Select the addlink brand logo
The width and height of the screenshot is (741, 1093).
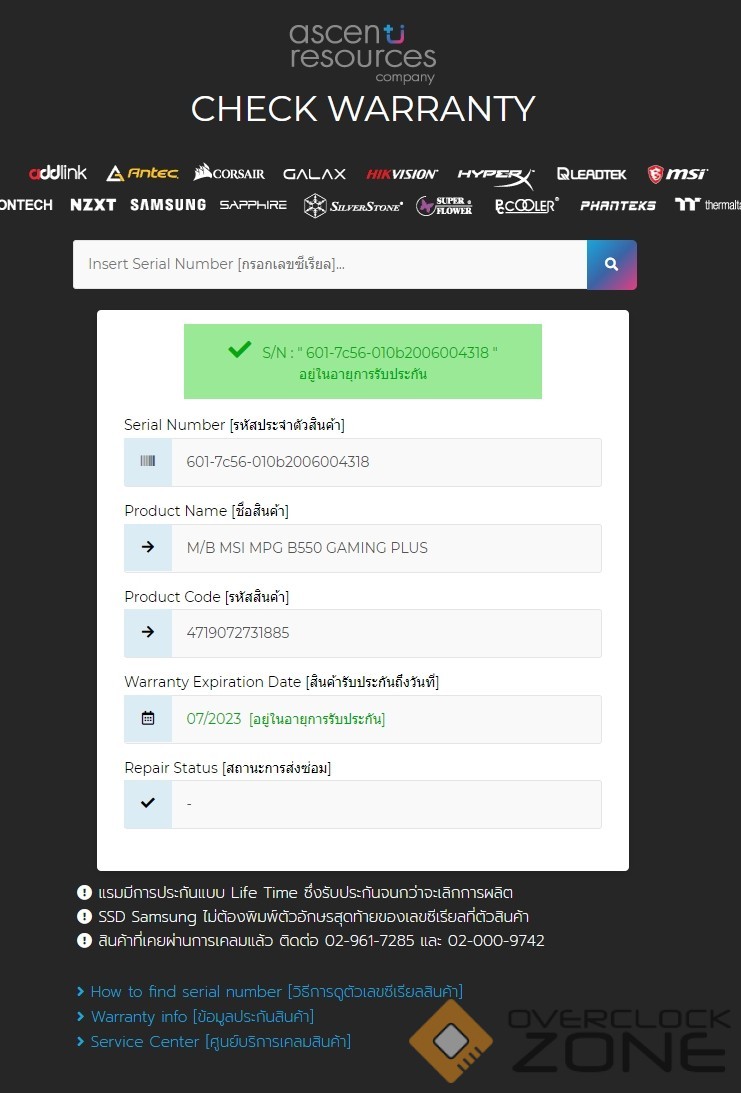[x=57, y=173]
